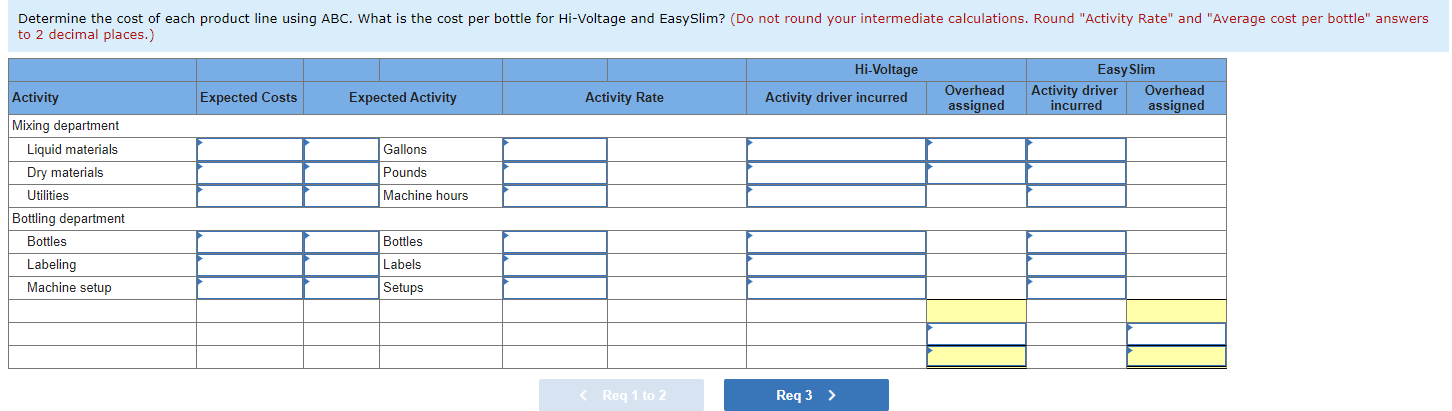Click the 'Liquid materials' row label
This screenshot has width=1452, height=411.
point(72,149)
